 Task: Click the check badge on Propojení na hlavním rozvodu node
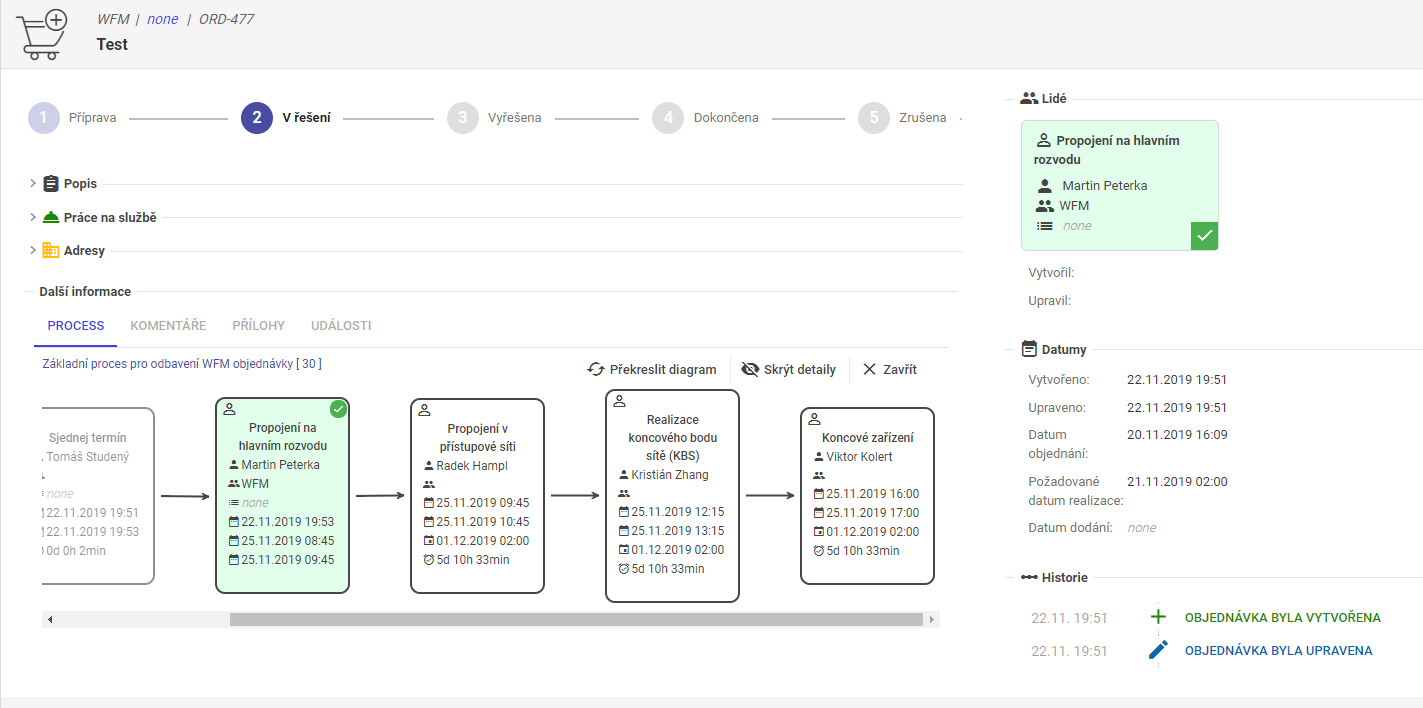tap(338, 409)
